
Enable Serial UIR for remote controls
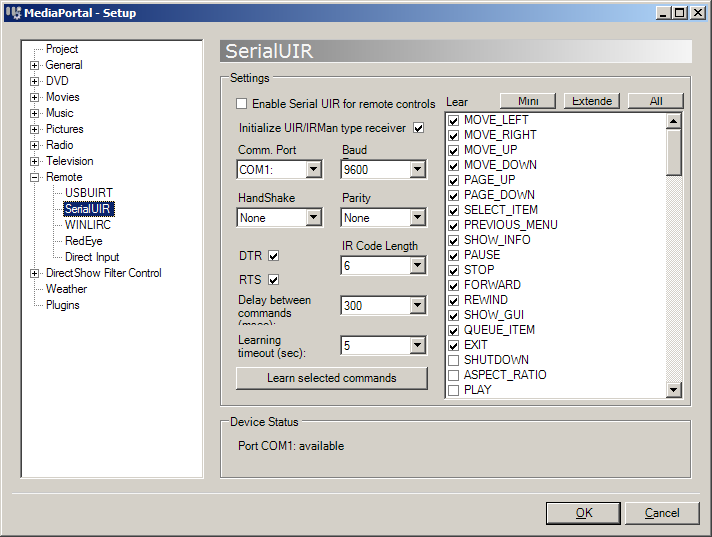coord(241,104)
